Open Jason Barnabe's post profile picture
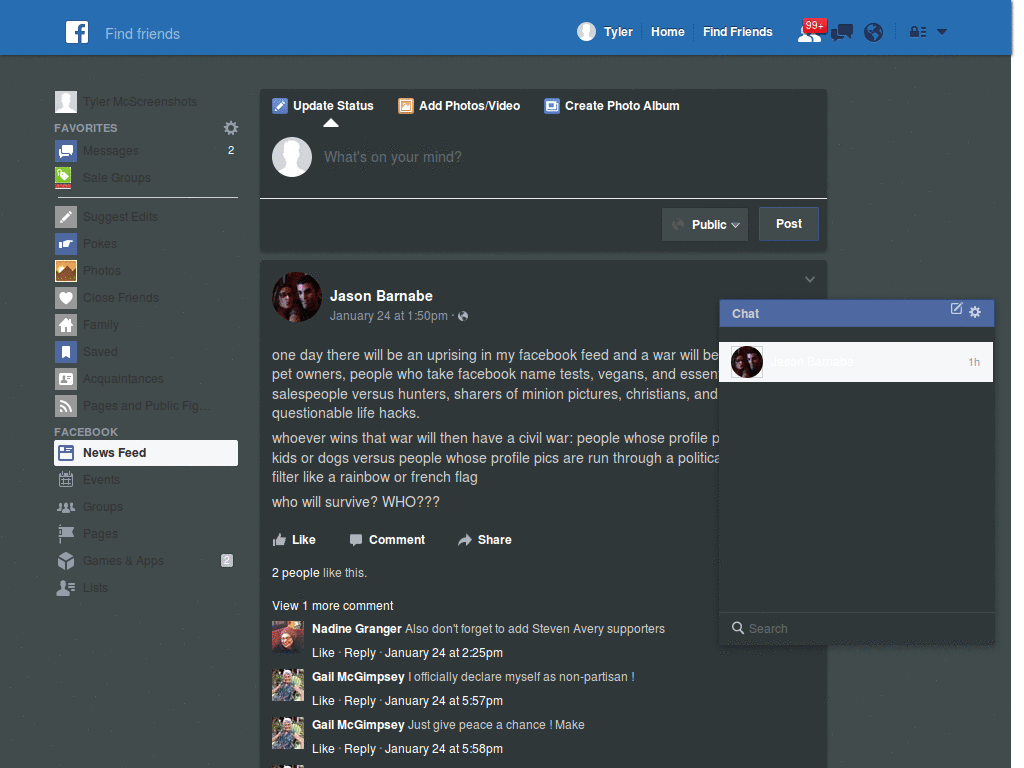 [296, 297]
